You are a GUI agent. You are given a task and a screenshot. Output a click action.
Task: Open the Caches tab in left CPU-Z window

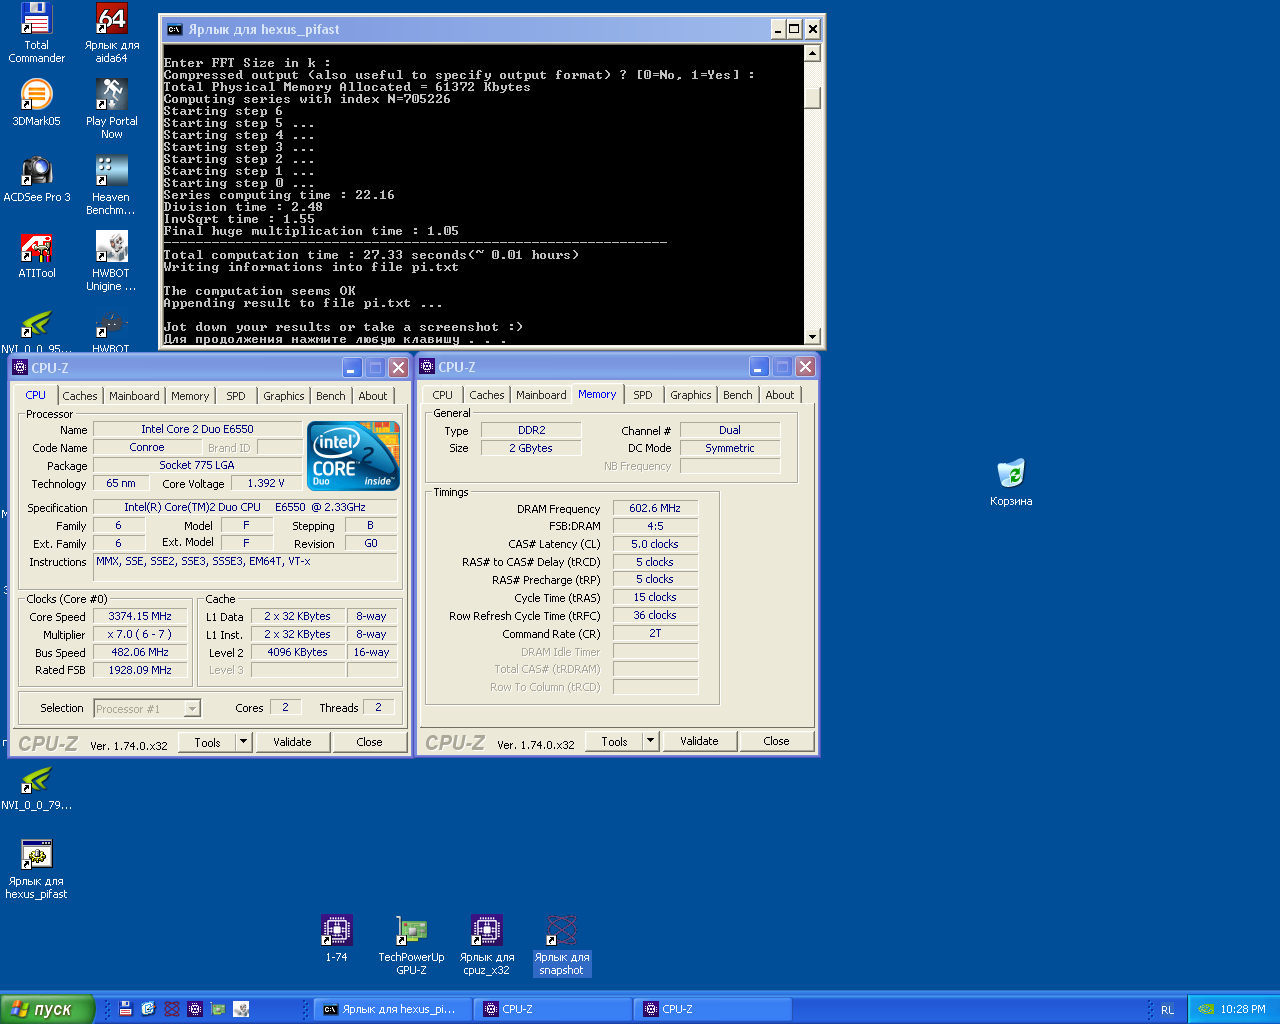point(80,396)
